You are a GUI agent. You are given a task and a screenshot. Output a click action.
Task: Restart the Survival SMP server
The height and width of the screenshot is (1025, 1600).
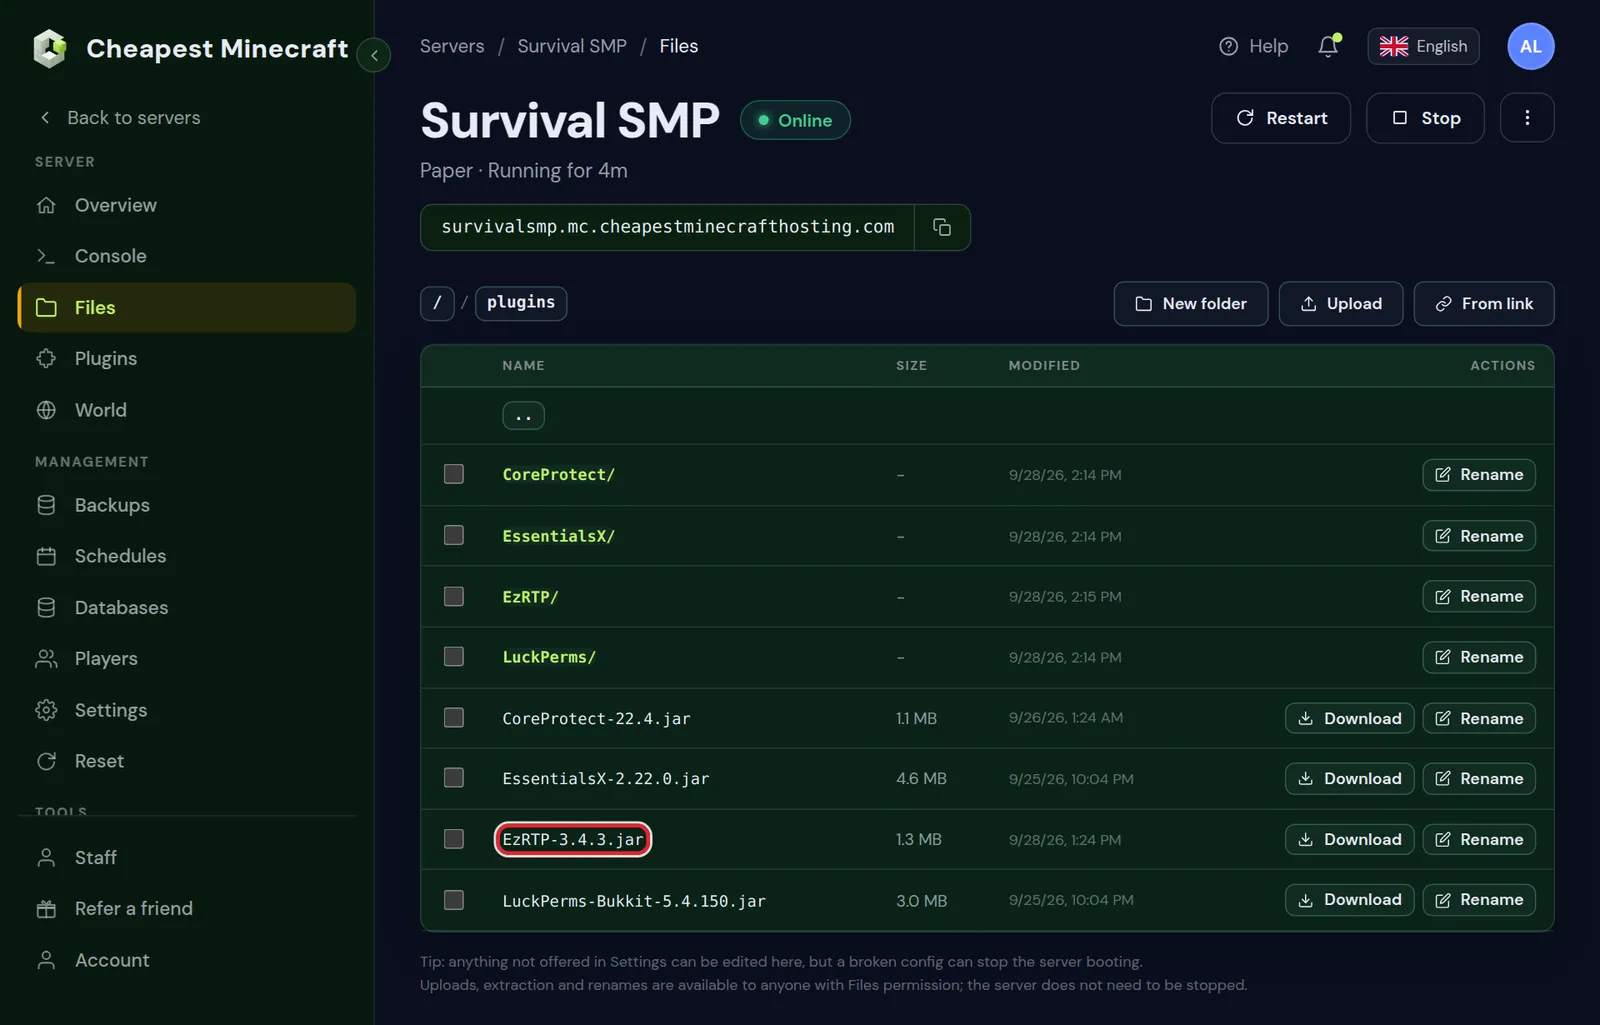(x=1281, y=118)
